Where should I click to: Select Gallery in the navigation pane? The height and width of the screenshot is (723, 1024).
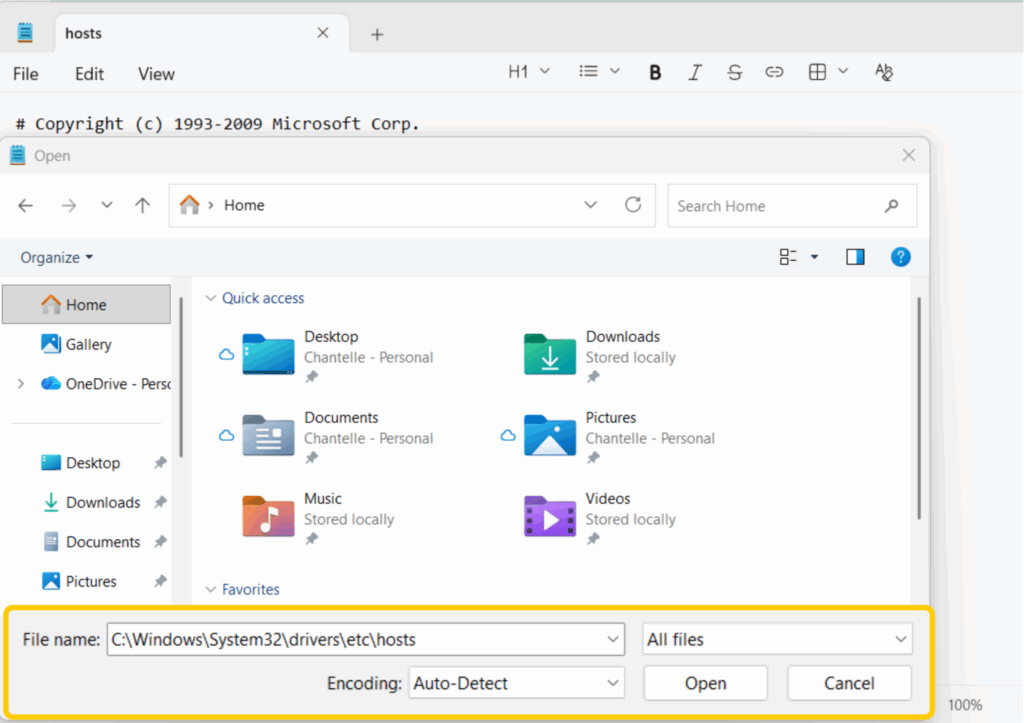coord(86,344)
